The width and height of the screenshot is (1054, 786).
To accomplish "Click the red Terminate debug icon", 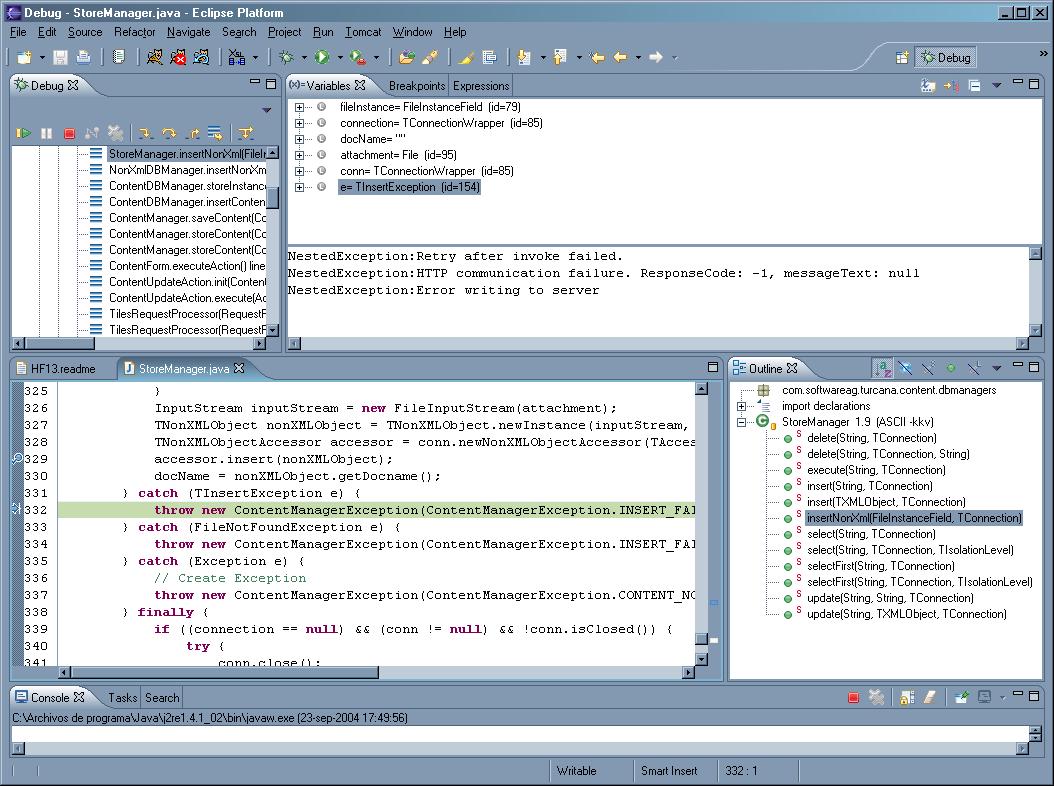I will point(69,133).
